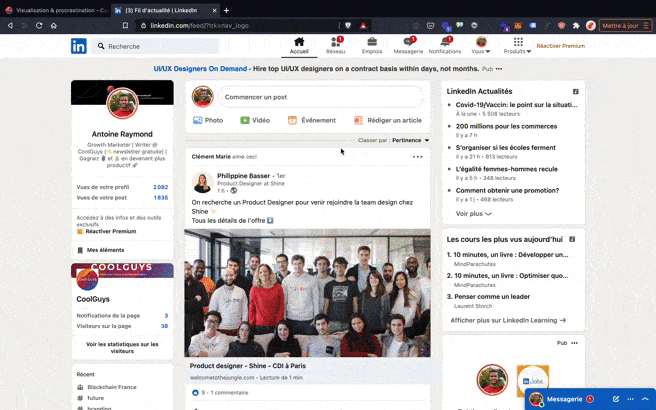Click Vues de votre post stat

point(122,197)
